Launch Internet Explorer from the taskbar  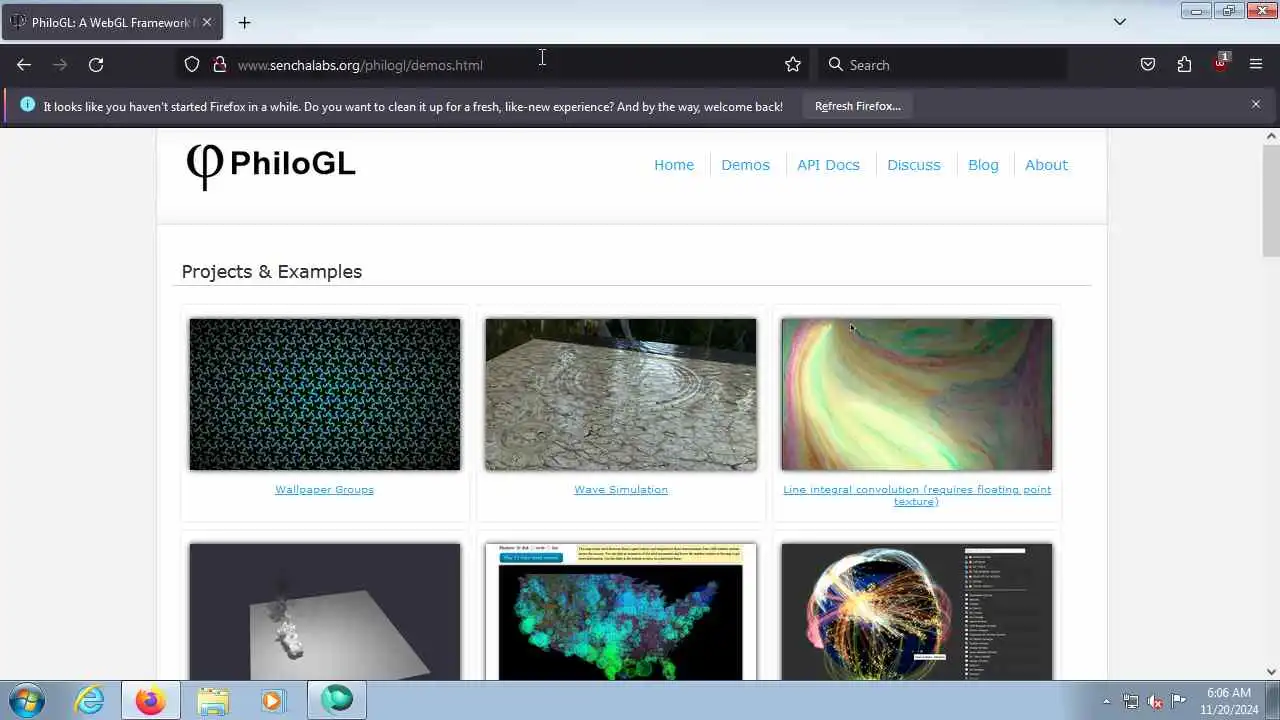click(x=90, y=700)
